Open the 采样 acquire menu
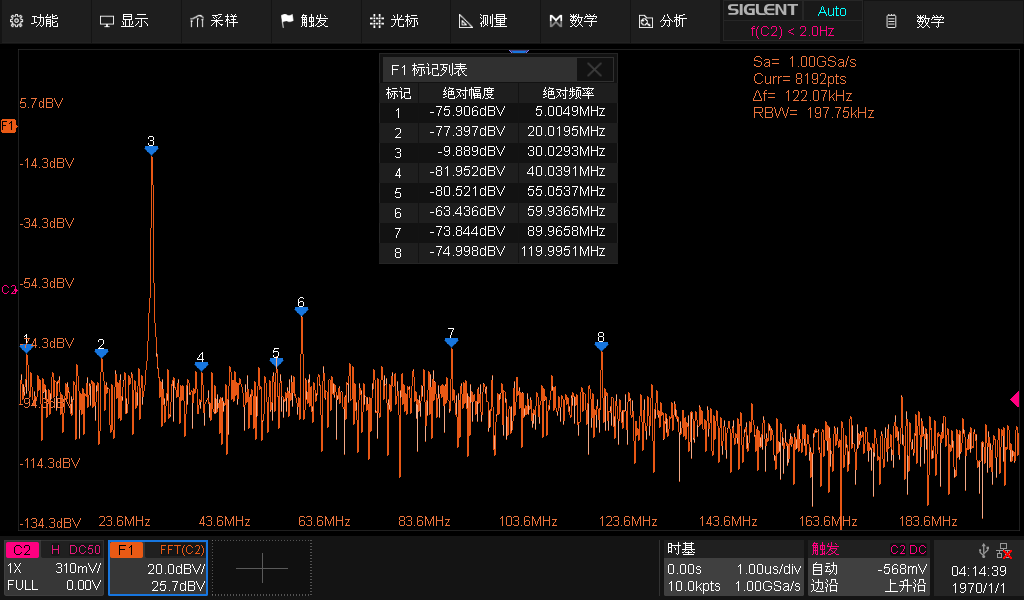This screenshot has width=1024, height=600. tap(213, 21)
